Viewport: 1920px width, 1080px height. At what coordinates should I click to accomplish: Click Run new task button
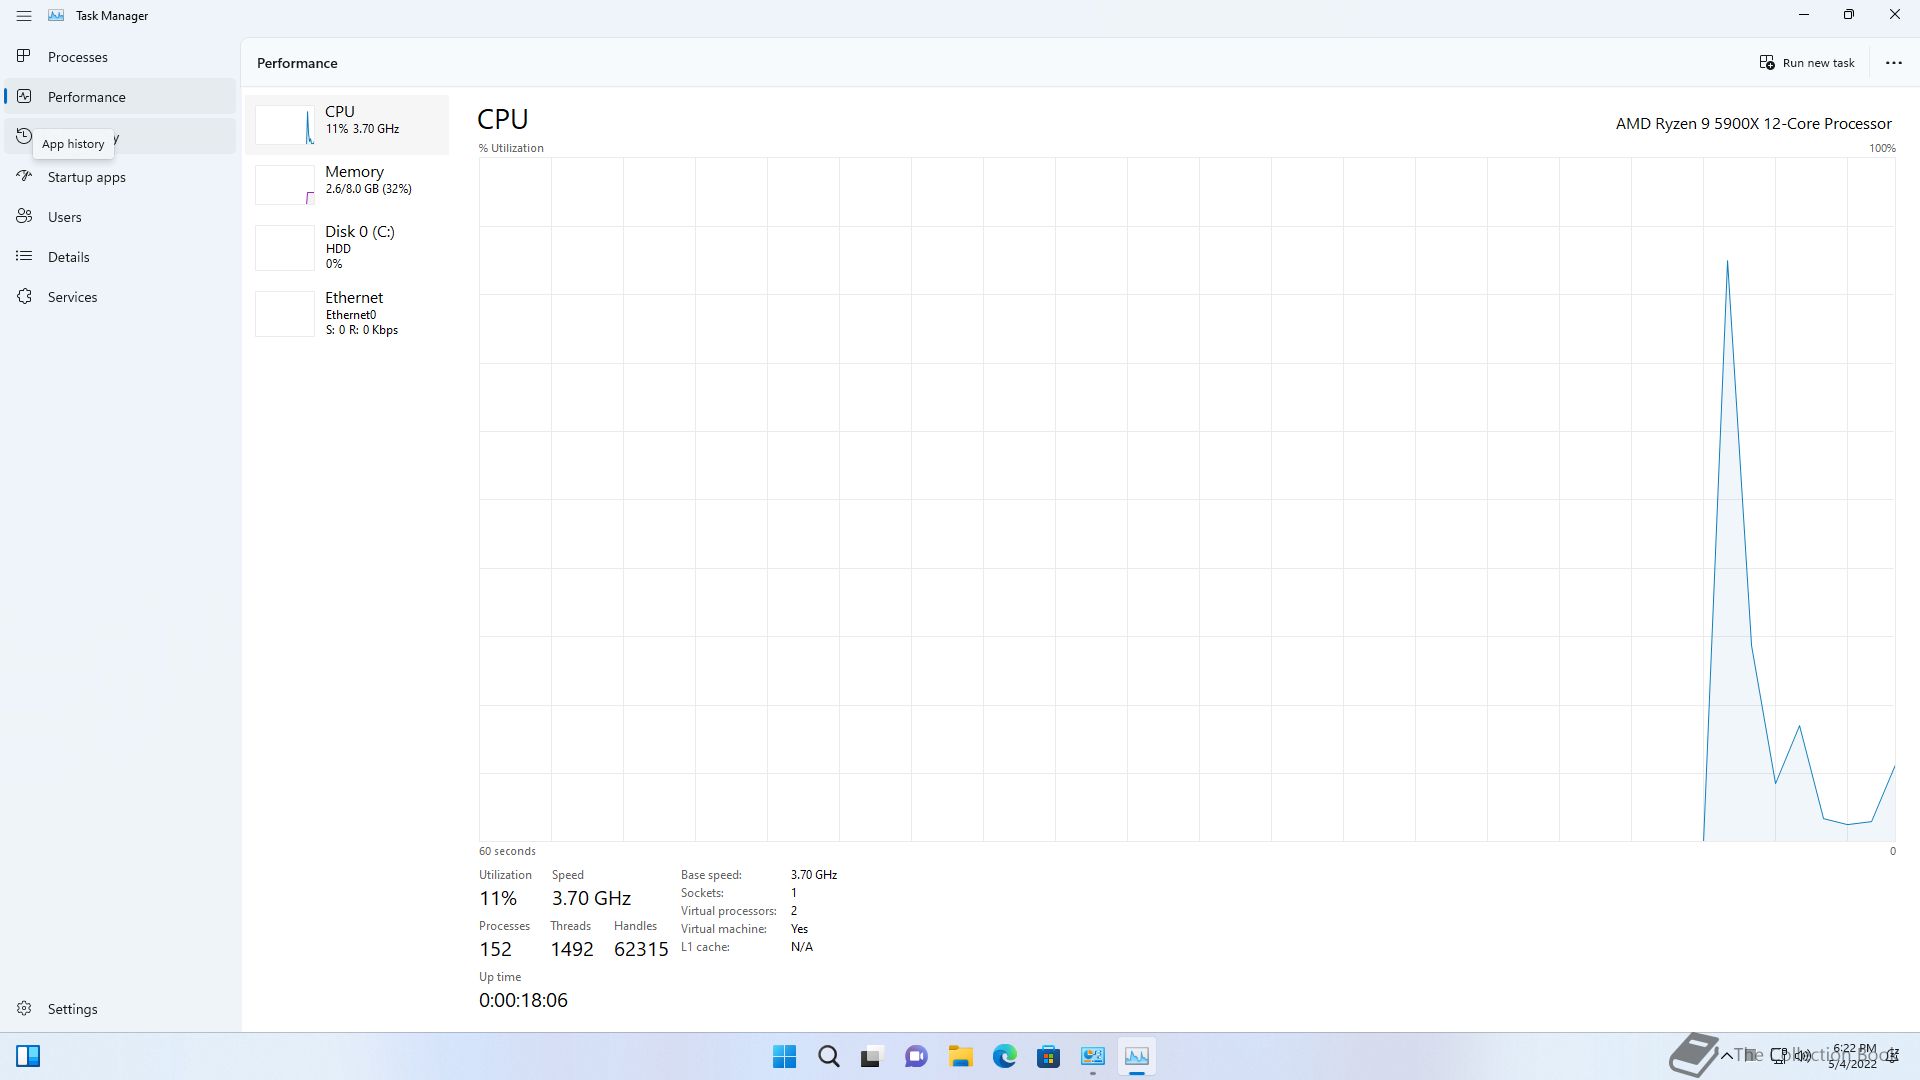click(1807, 62)
